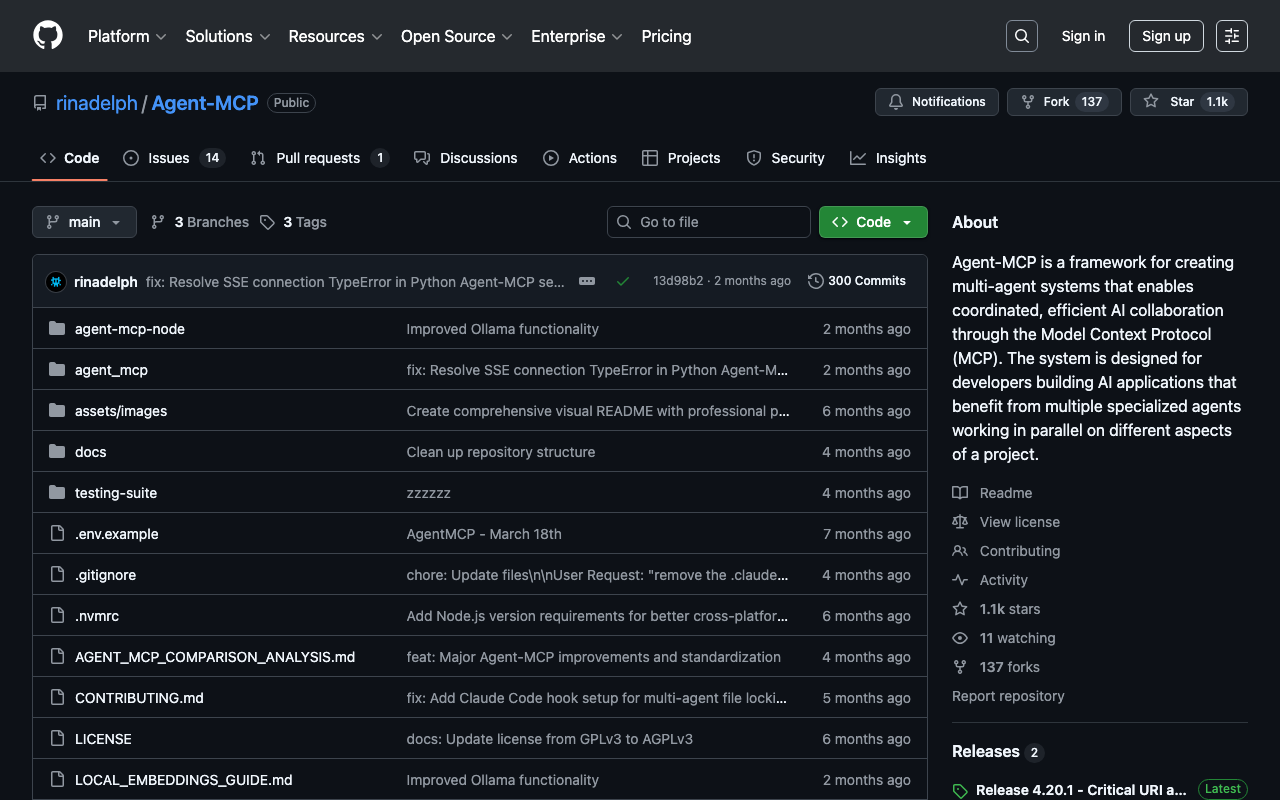Click the green commit status checkmark

[623, 281]
